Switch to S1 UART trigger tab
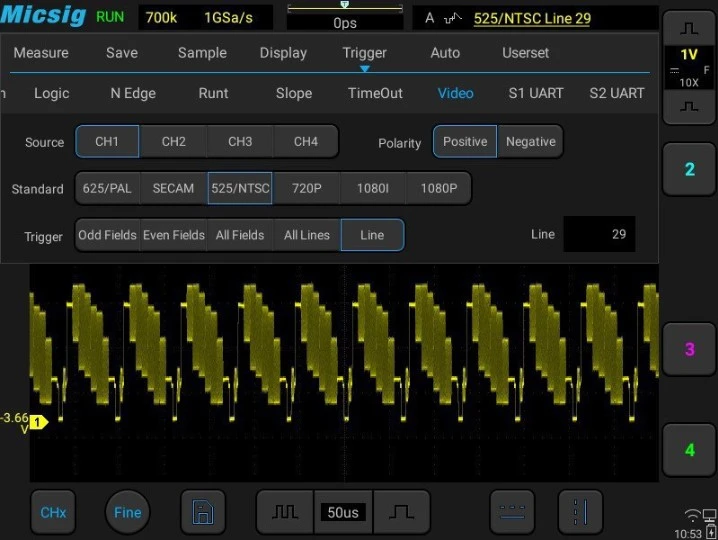The image size is (718, 540). click(x=536, y=93)
